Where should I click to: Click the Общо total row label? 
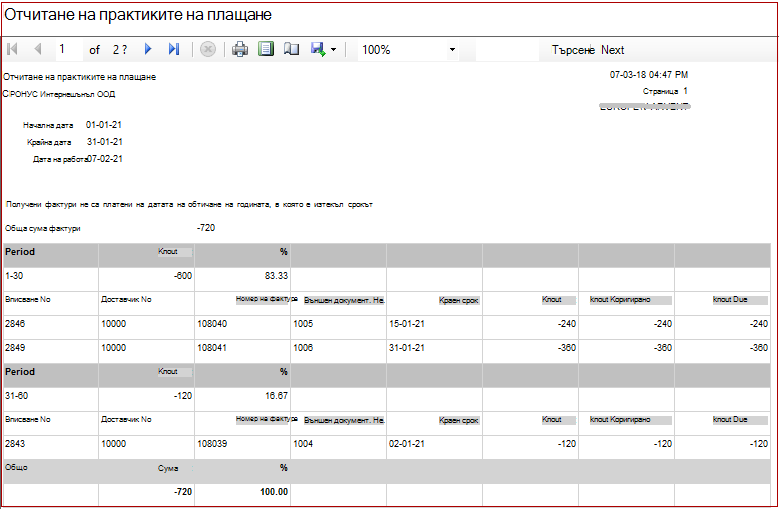16,467
